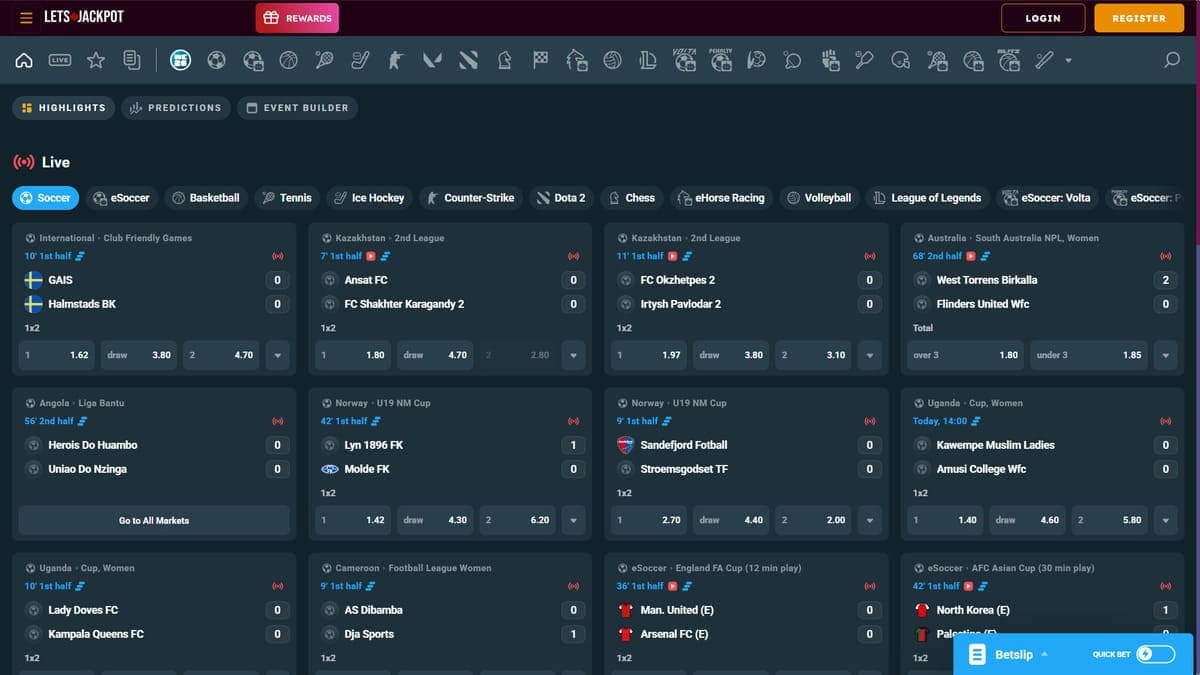Select the Basketball icon in sports bar
This screenshot has height=675, width=1200.
click(288, 61)
